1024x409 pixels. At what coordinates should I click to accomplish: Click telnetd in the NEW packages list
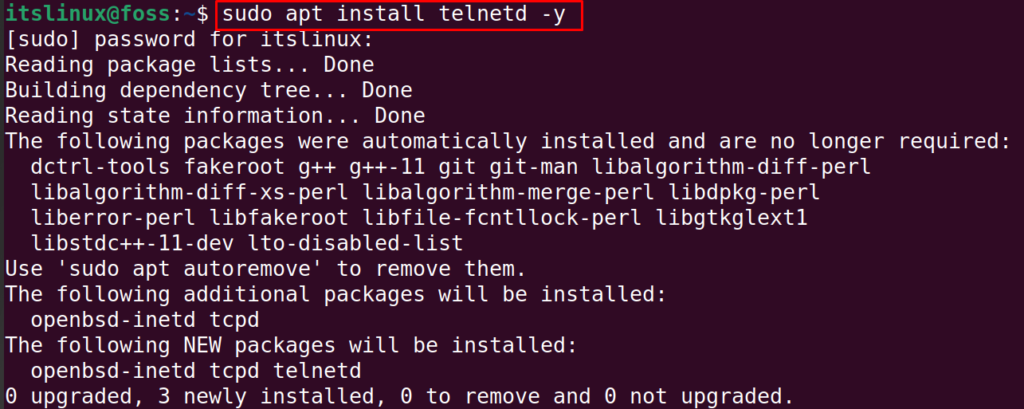(x=317, y=371)
